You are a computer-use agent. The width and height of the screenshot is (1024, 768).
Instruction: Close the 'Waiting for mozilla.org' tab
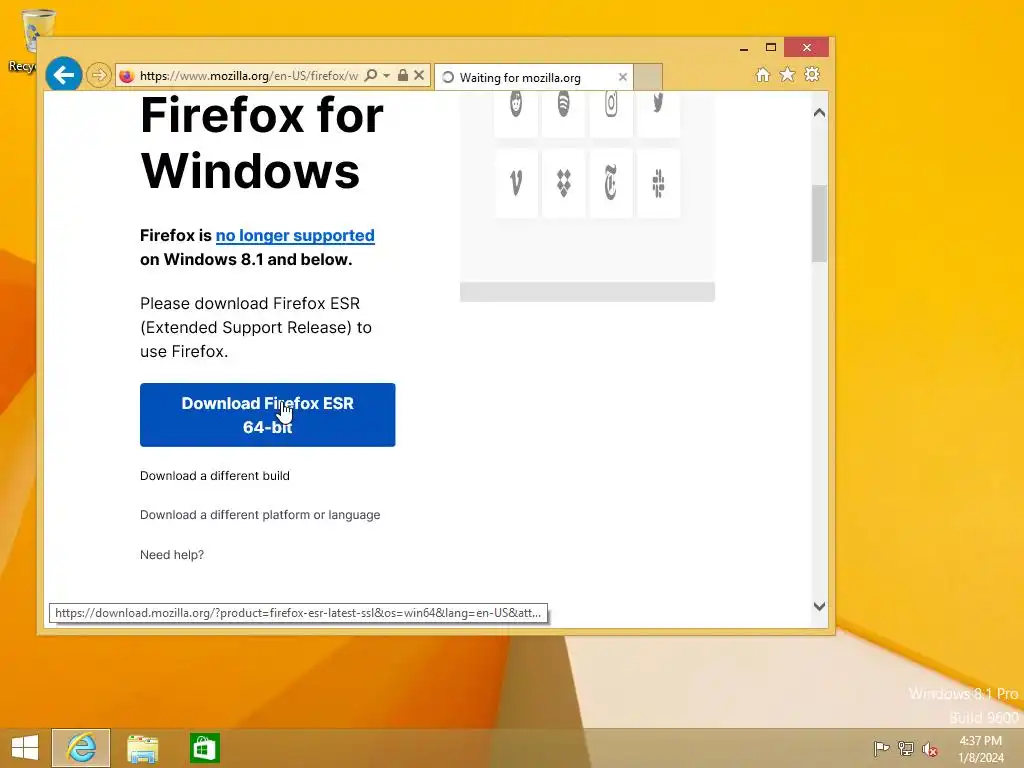point(622,77)
